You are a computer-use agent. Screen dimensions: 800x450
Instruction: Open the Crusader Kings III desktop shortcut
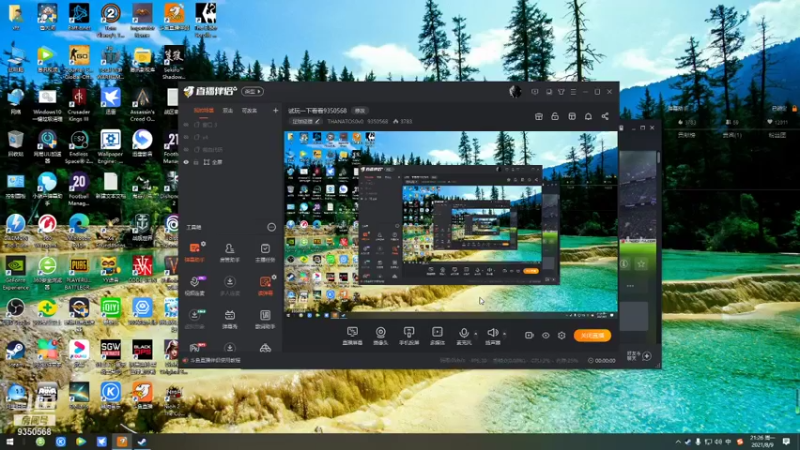79,104
